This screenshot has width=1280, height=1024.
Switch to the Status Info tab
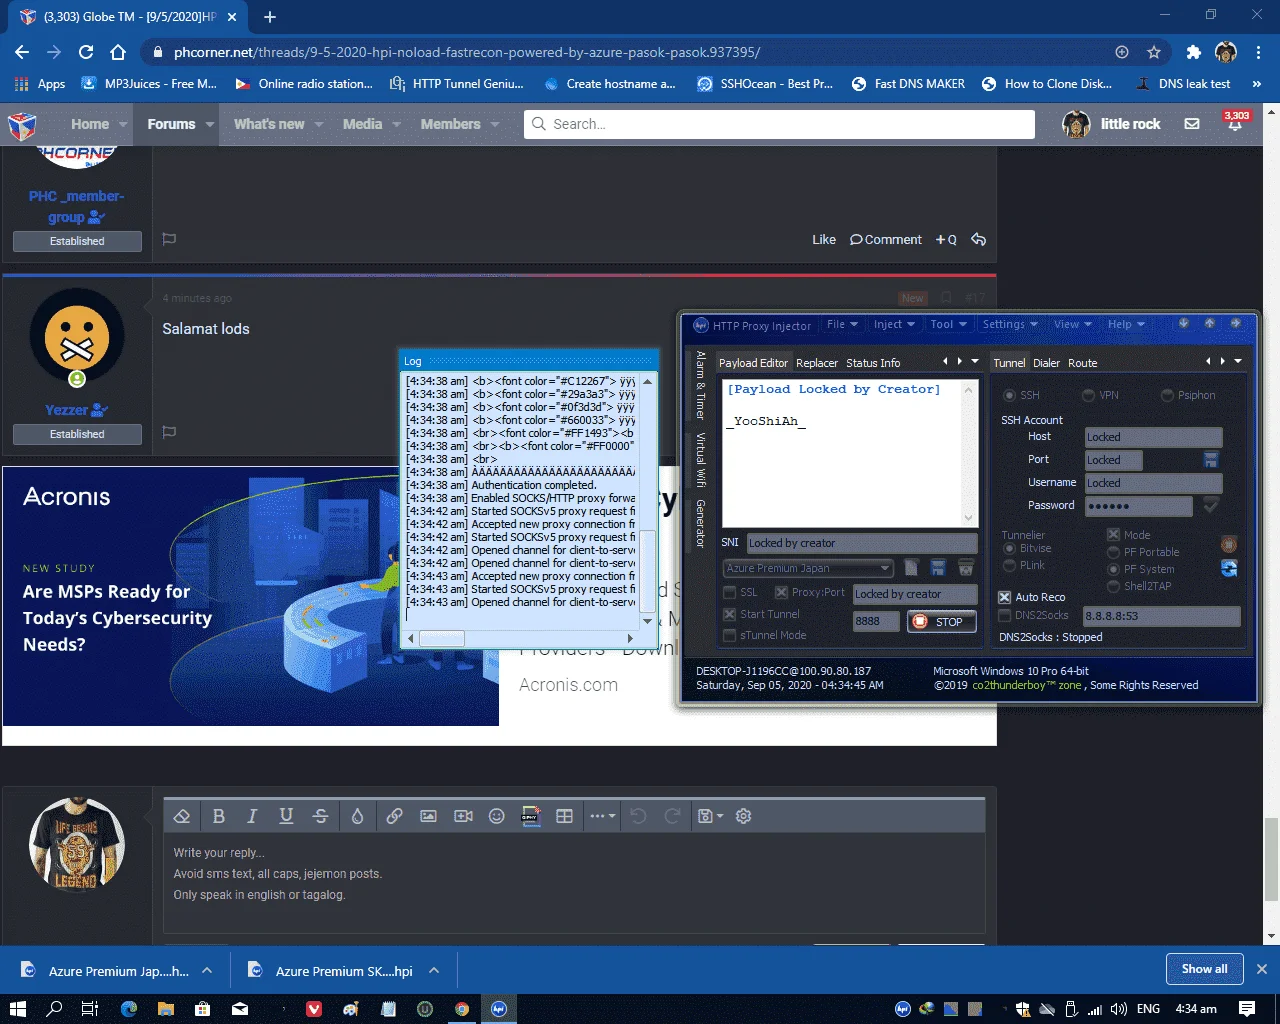(x=873, y=363)
